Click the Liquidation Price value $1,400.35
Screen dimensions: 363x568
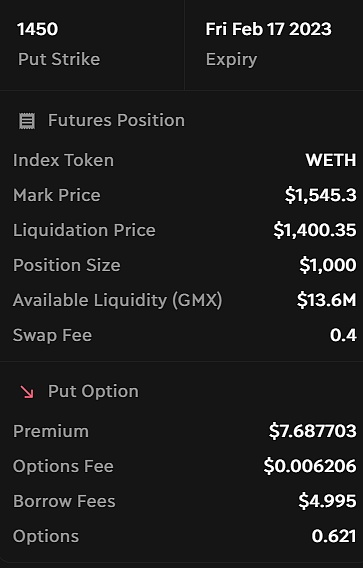[x=315, y=230]
